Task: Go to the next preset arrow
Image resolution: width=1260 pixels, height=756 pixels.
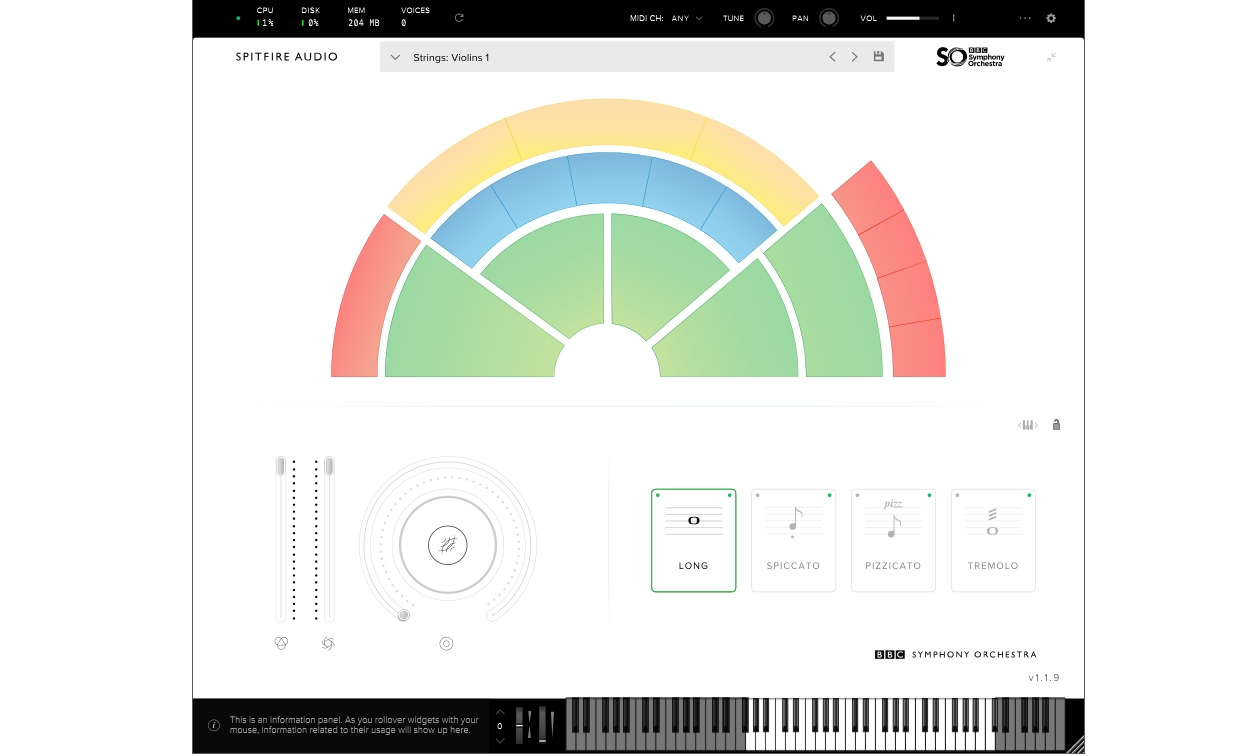Action: (855, 57)
